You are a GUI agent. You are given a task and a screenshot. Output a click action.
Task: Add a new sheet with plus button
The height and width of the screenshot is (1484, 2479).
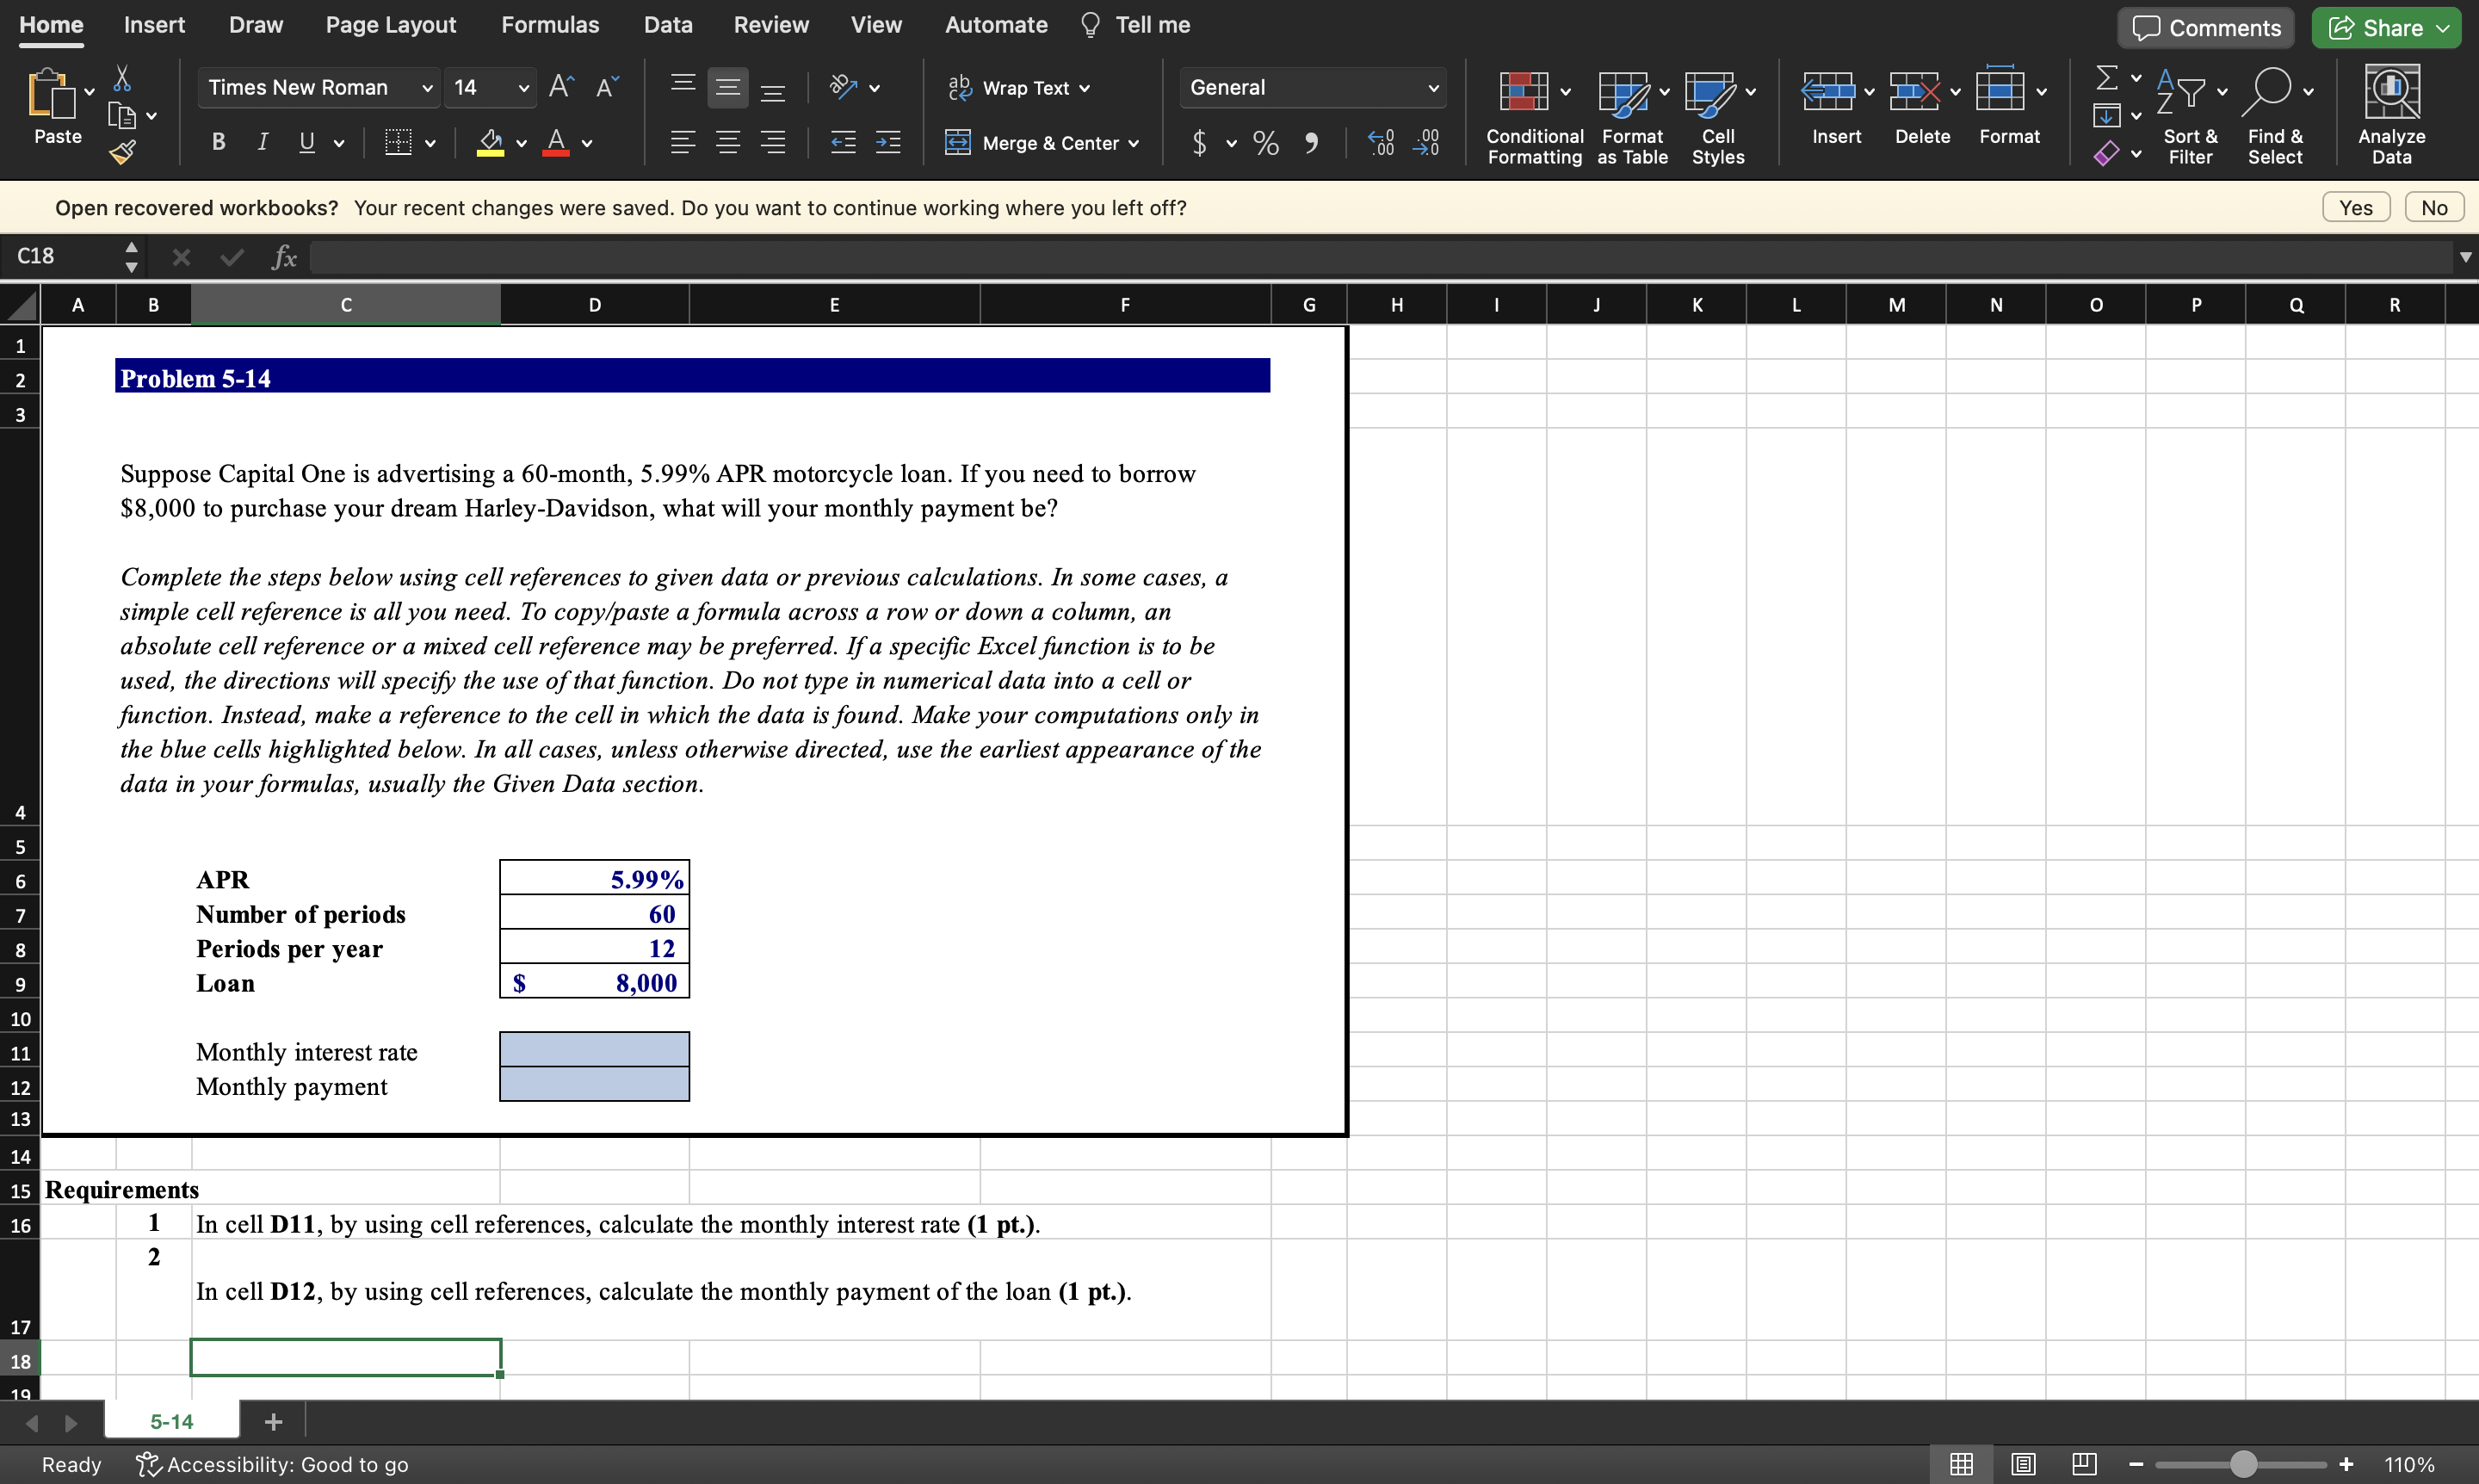tap(273, 1421)
